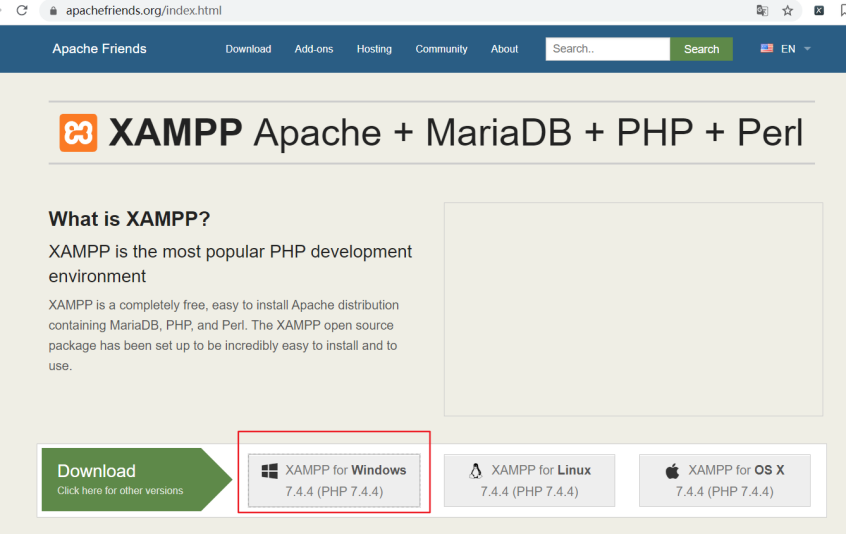
Task: Open the Community menu item
Action: [441, 49]
